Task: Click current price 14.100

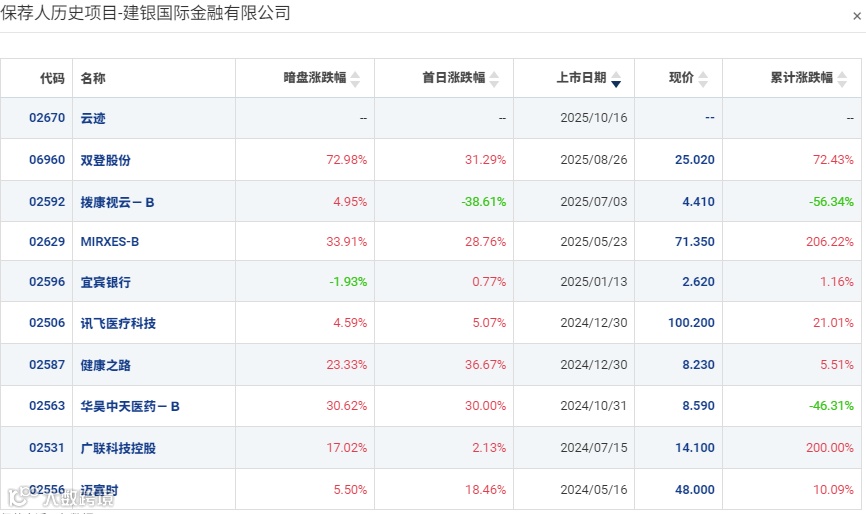Action: [x=695, y=447]
